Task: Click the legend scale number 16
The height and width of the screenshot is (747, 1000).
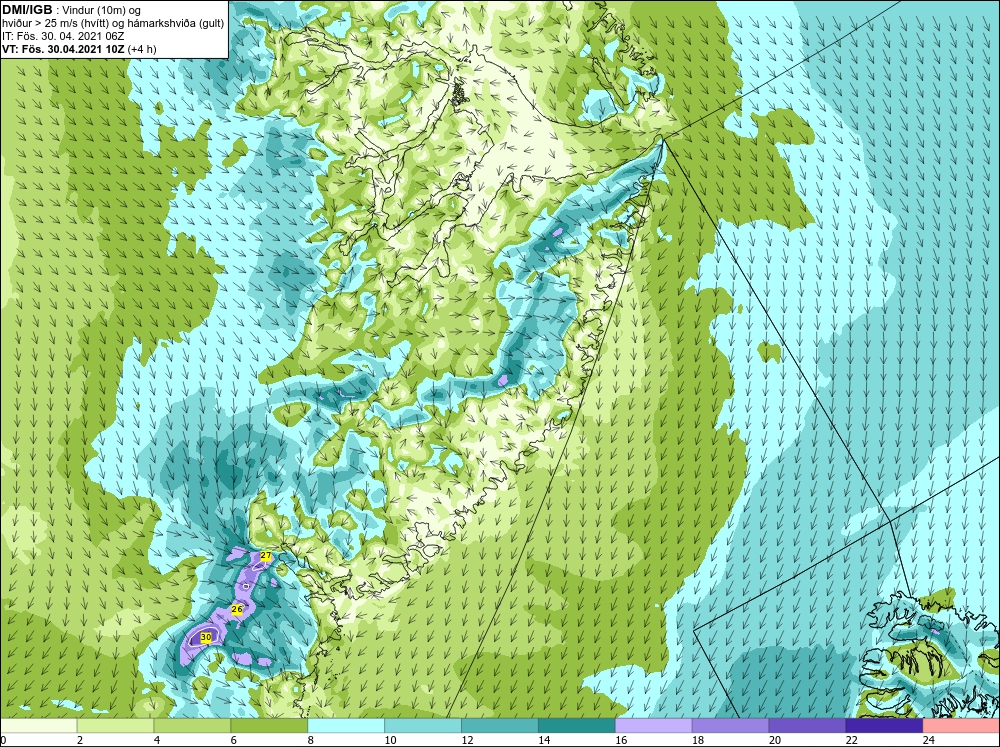Action: pyautogui.click(x=621, y=740)
